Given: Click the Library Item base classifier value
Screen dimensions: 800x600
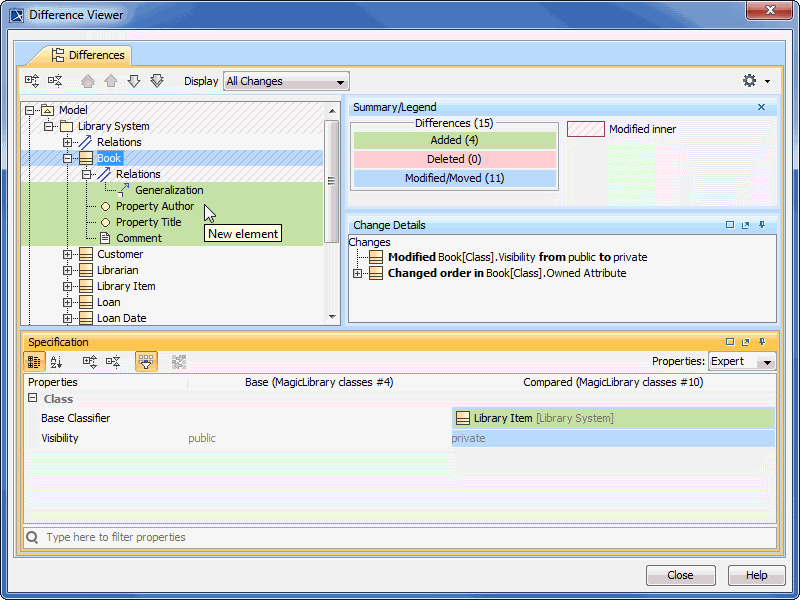Looking at the screenshot, I should (613, 418).
